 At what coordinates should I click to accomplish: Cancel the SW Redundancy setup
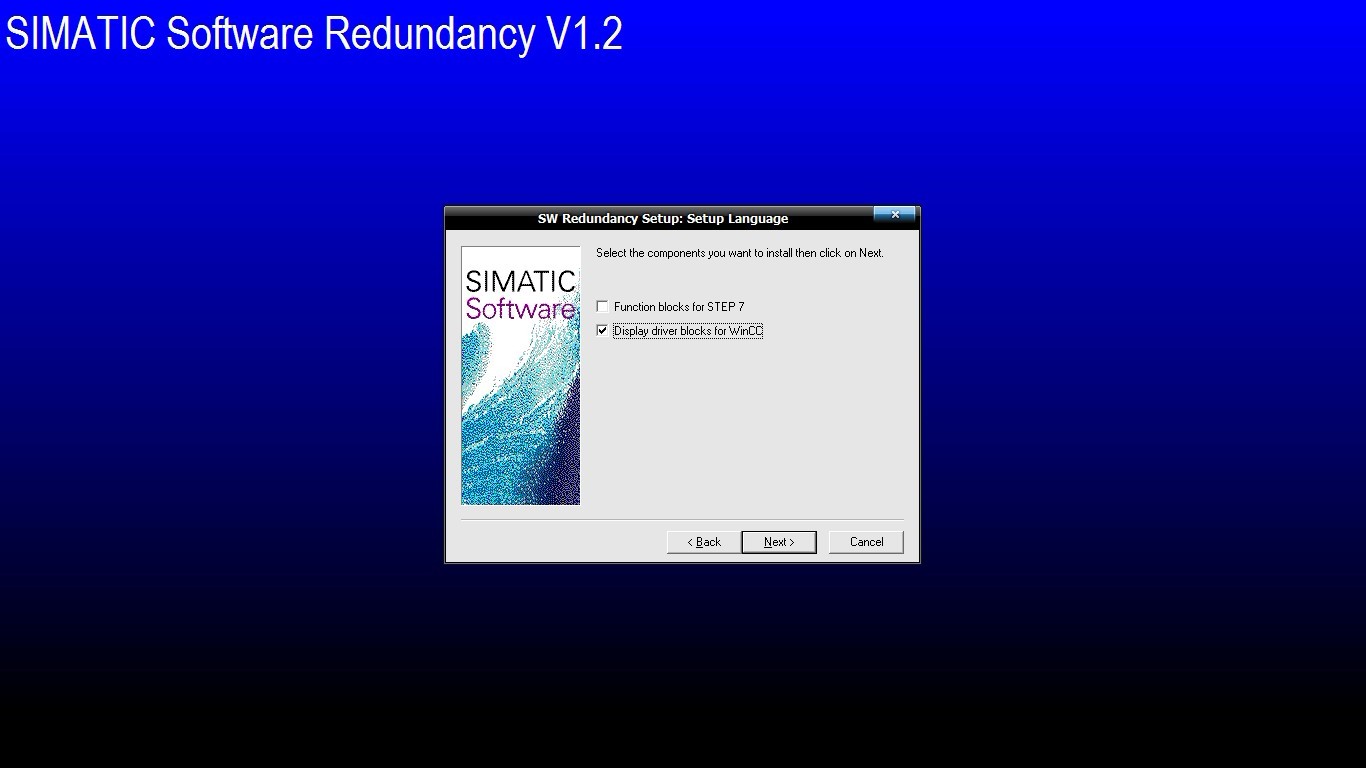point(866,542)
